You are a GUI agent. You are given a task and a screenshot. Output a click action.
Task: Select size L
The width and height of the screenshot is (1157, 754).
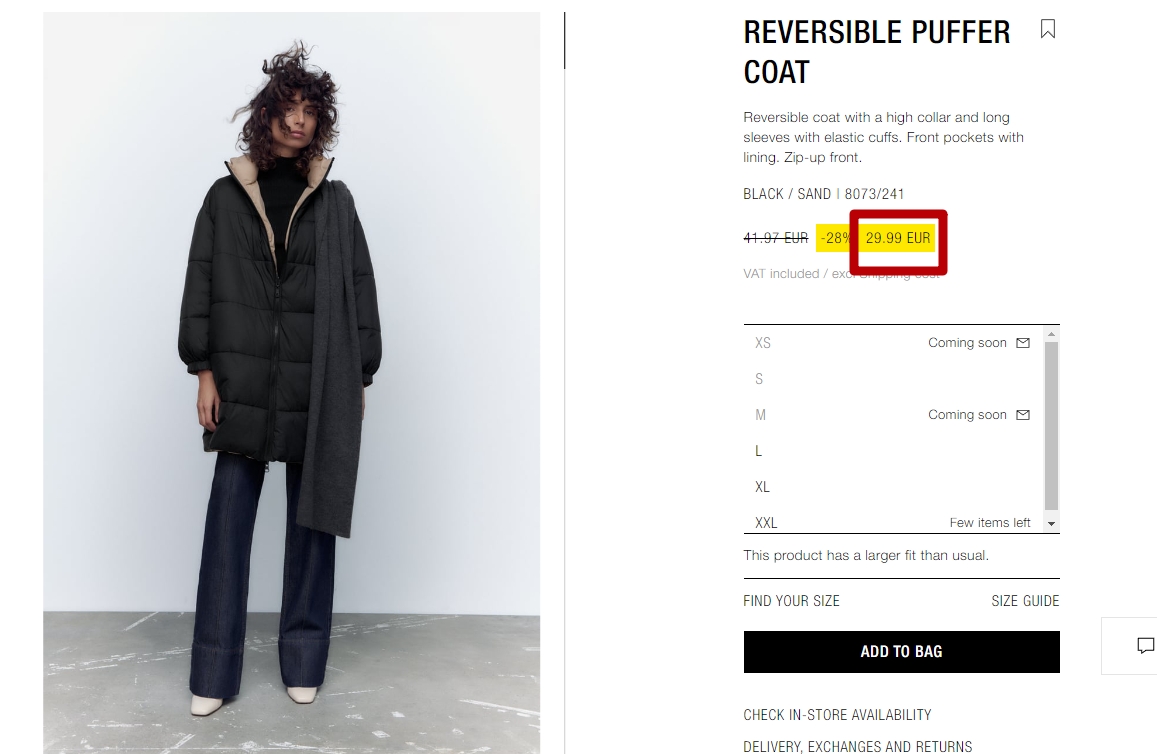pyautogui.click(x=892, y=451)
